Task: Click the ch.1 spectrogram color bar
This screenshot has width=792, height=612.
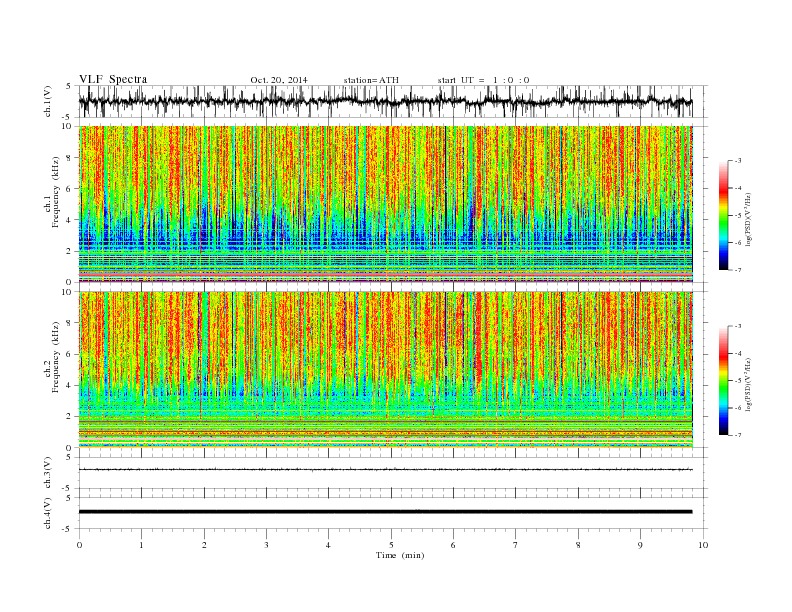Action: 723,215
